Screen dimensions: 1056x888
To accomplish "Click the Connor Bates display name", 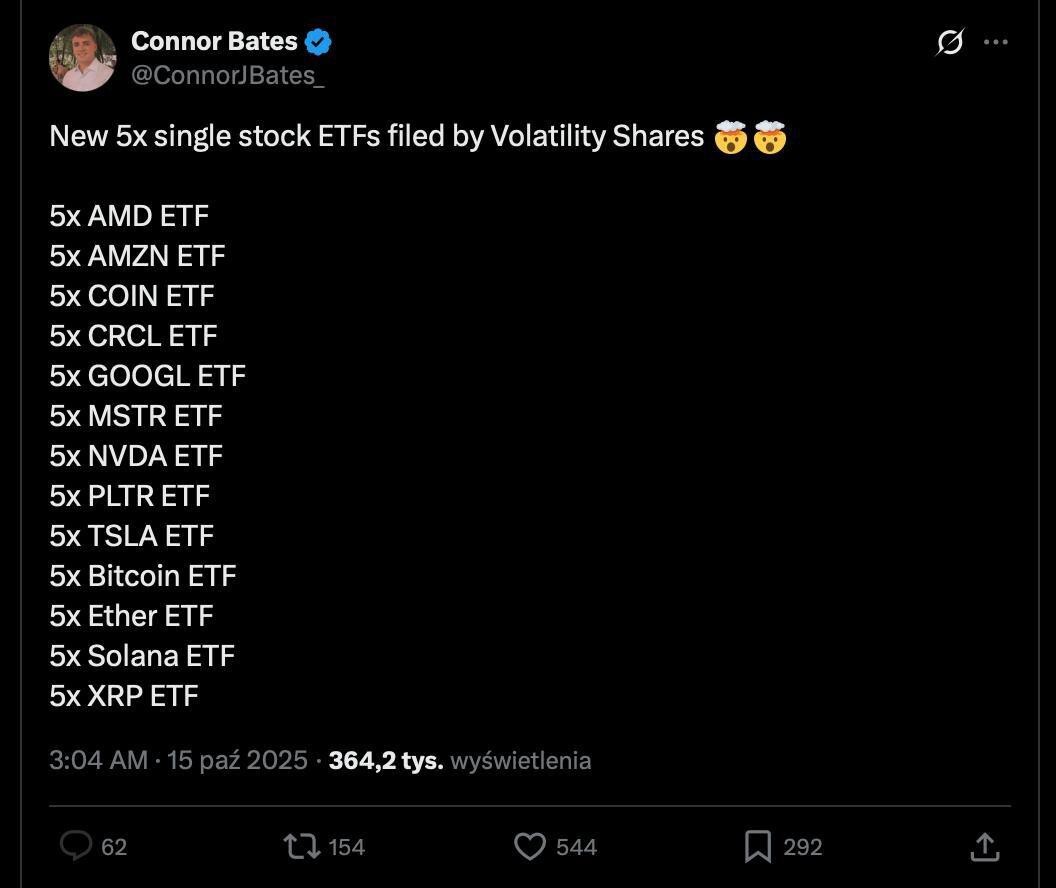I will pyautogui.click(x=214, y=41).
